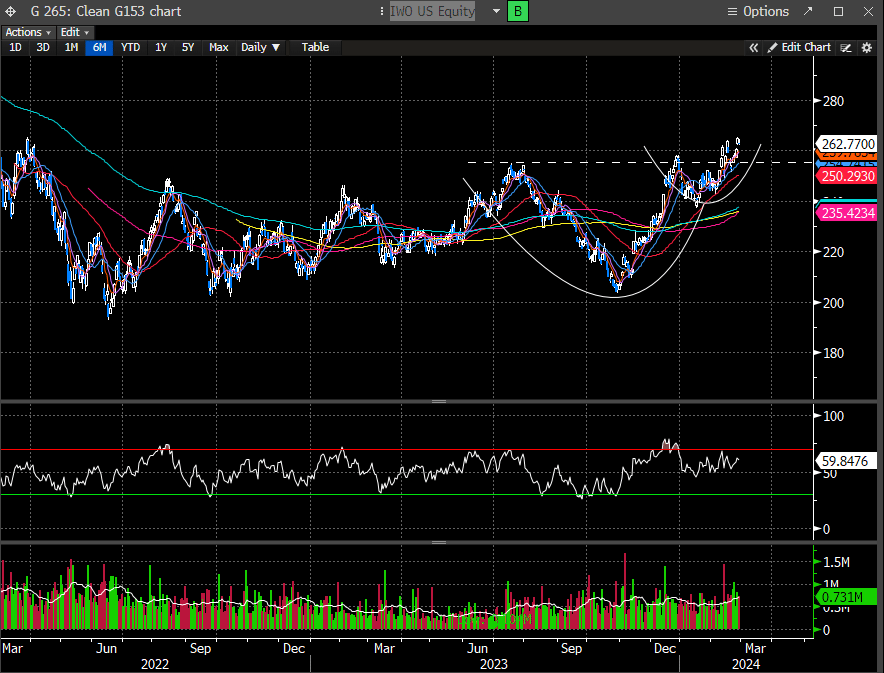Toggle the YTD range button
The width and height of the screenshot is (884, 673).
point(130,47)
